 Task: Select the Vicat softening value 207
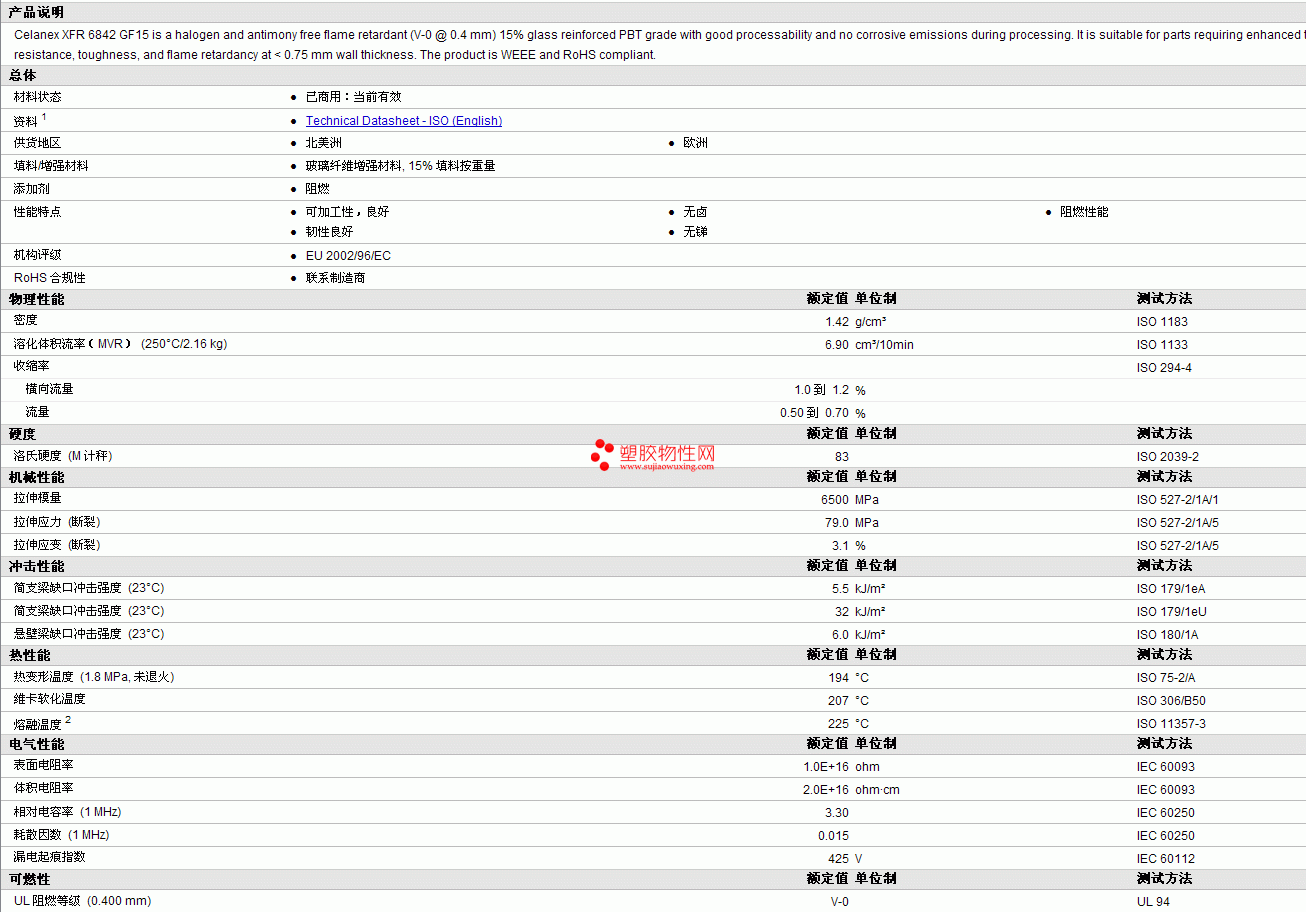[x=838, y=701]
